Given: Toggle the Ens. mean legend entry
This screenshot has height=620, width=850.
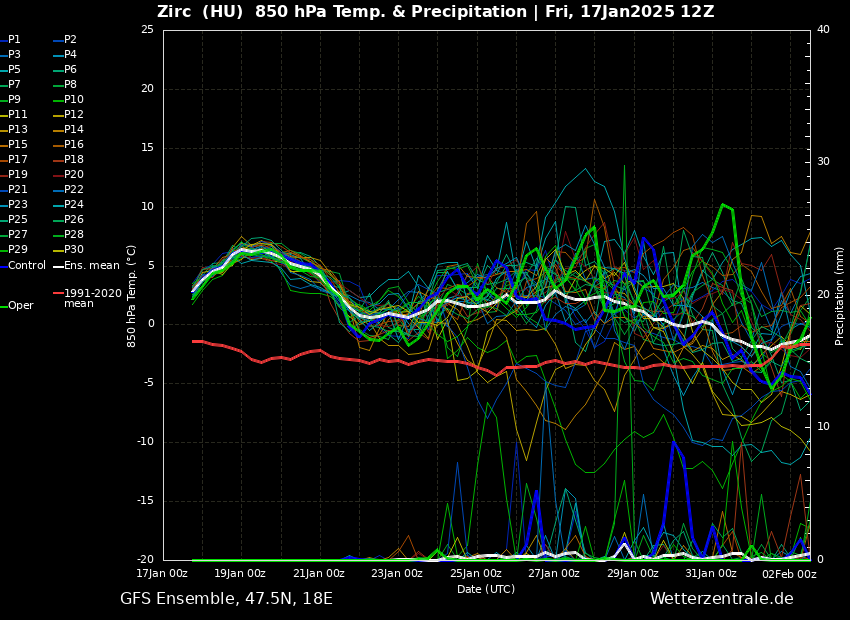Looking at the screenshot, I should coord(91,266).
